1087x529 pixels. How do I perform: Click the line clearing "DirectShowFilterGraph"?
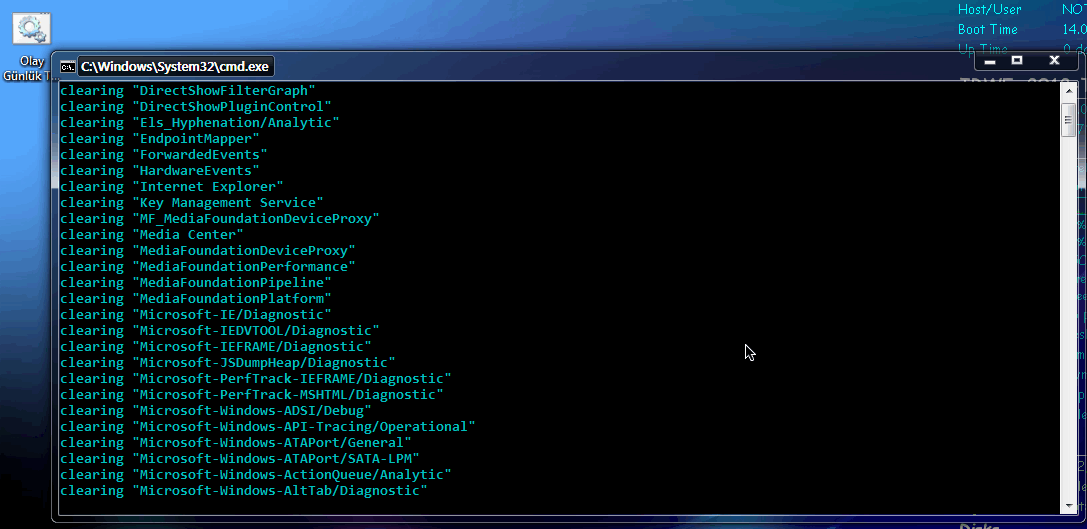tap(188, 91)
